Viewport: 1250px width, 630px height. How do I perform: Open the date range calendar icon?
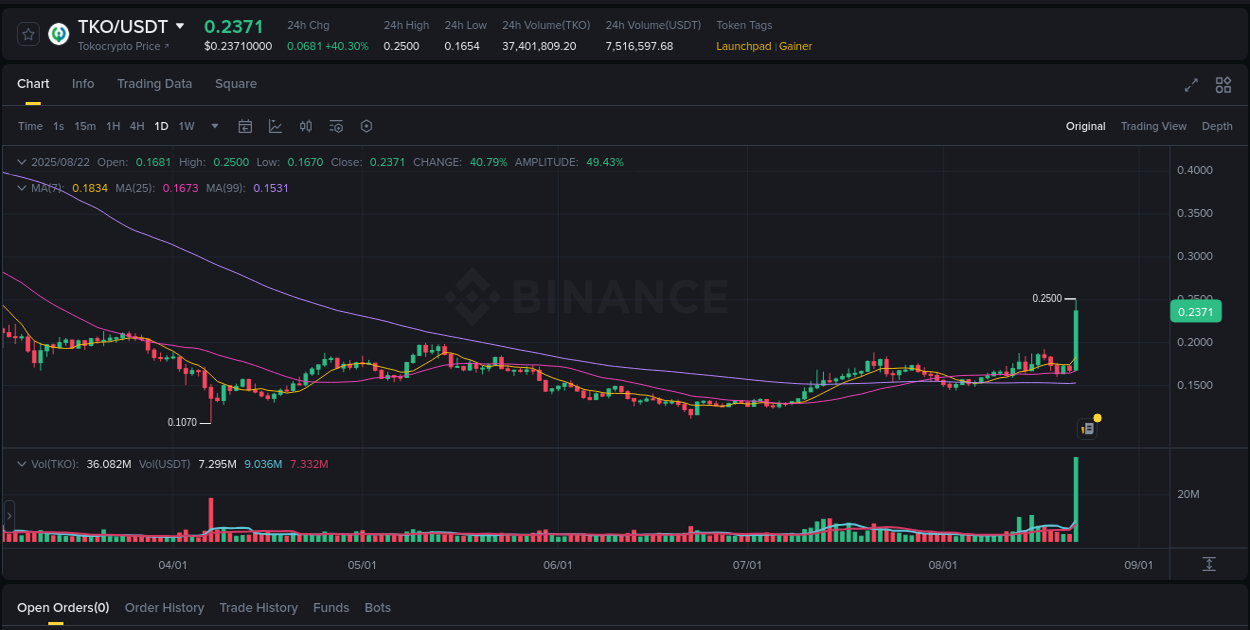coord(245,126)
